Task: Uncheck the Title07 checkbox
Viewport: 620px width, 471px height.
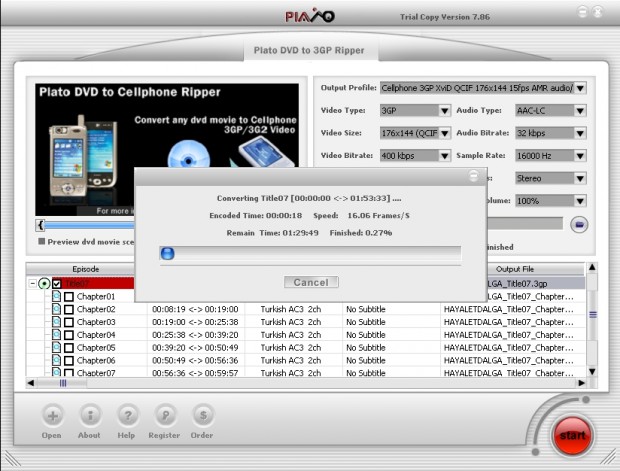Action: pos(57,284)
